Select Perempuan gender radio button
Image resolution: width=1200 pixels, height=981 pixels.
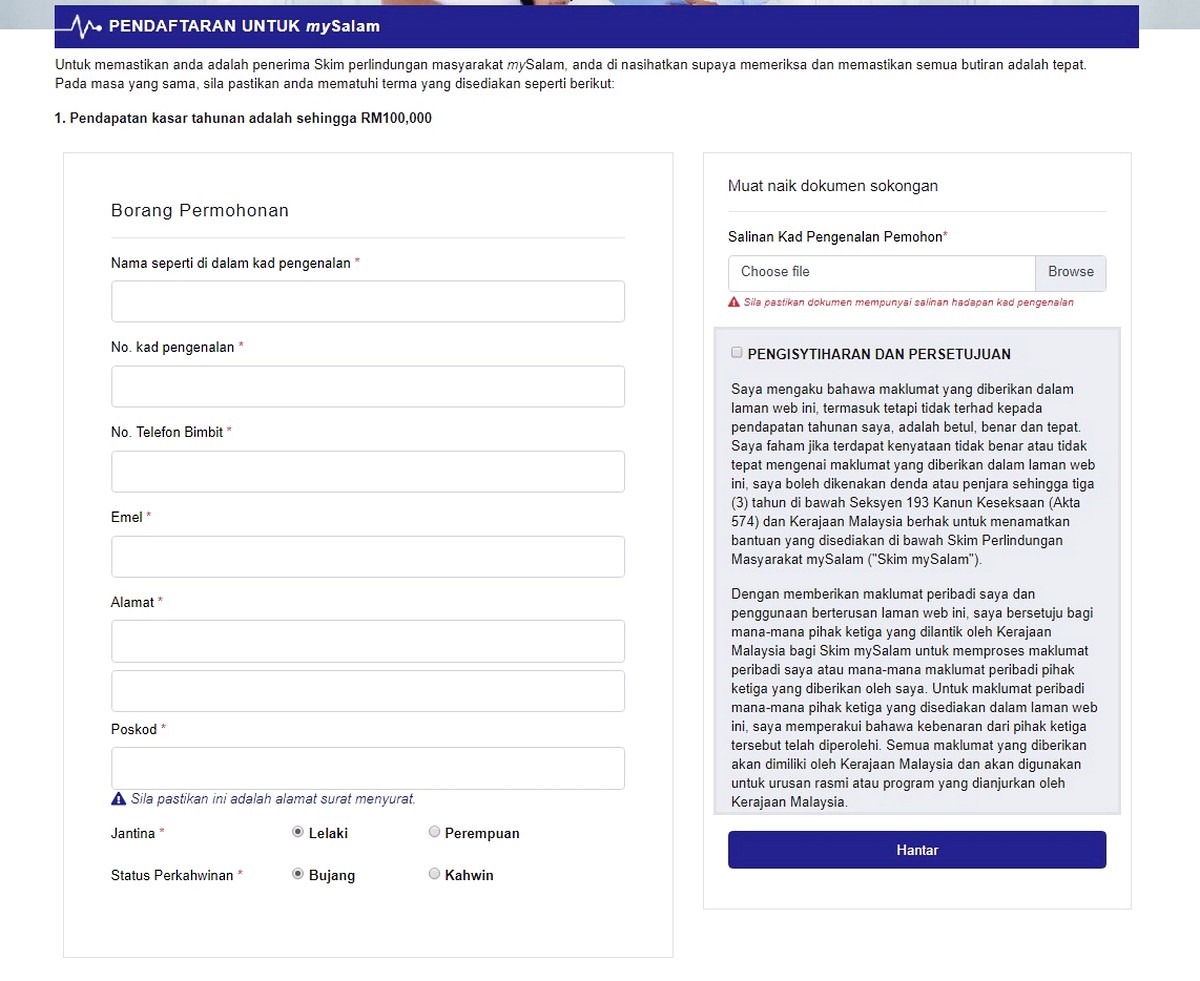point(434,832)
